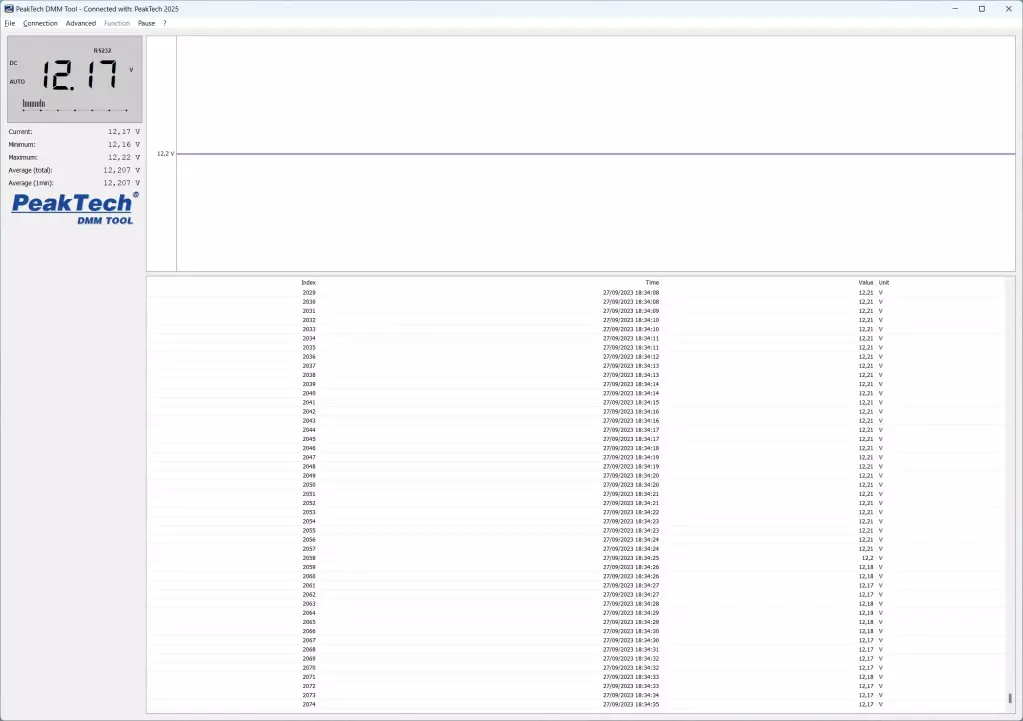Click the Index column header
Image resolution: width=1023 pixels, height=721 pixels.
309,283
